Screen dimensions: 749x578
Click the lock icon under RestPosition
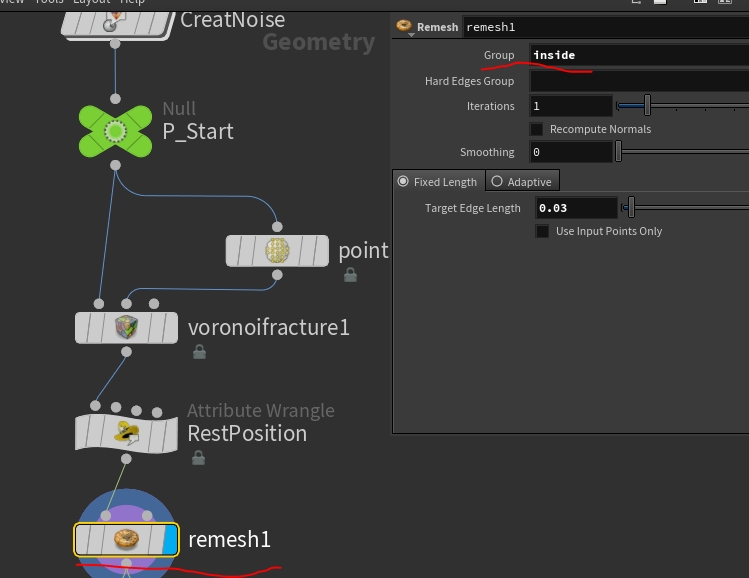(198, 458)
